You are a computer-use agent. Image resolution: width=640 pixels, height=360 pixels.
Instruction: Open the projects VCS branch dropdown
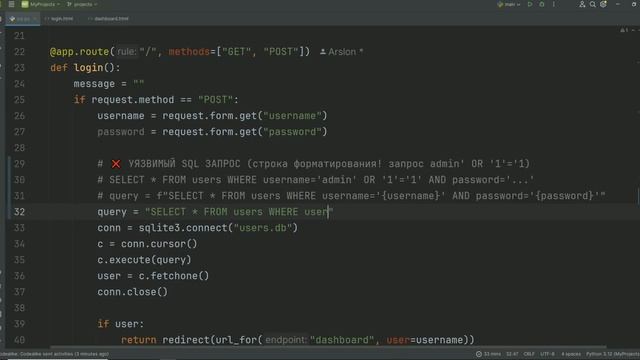[x=82, y=4]
